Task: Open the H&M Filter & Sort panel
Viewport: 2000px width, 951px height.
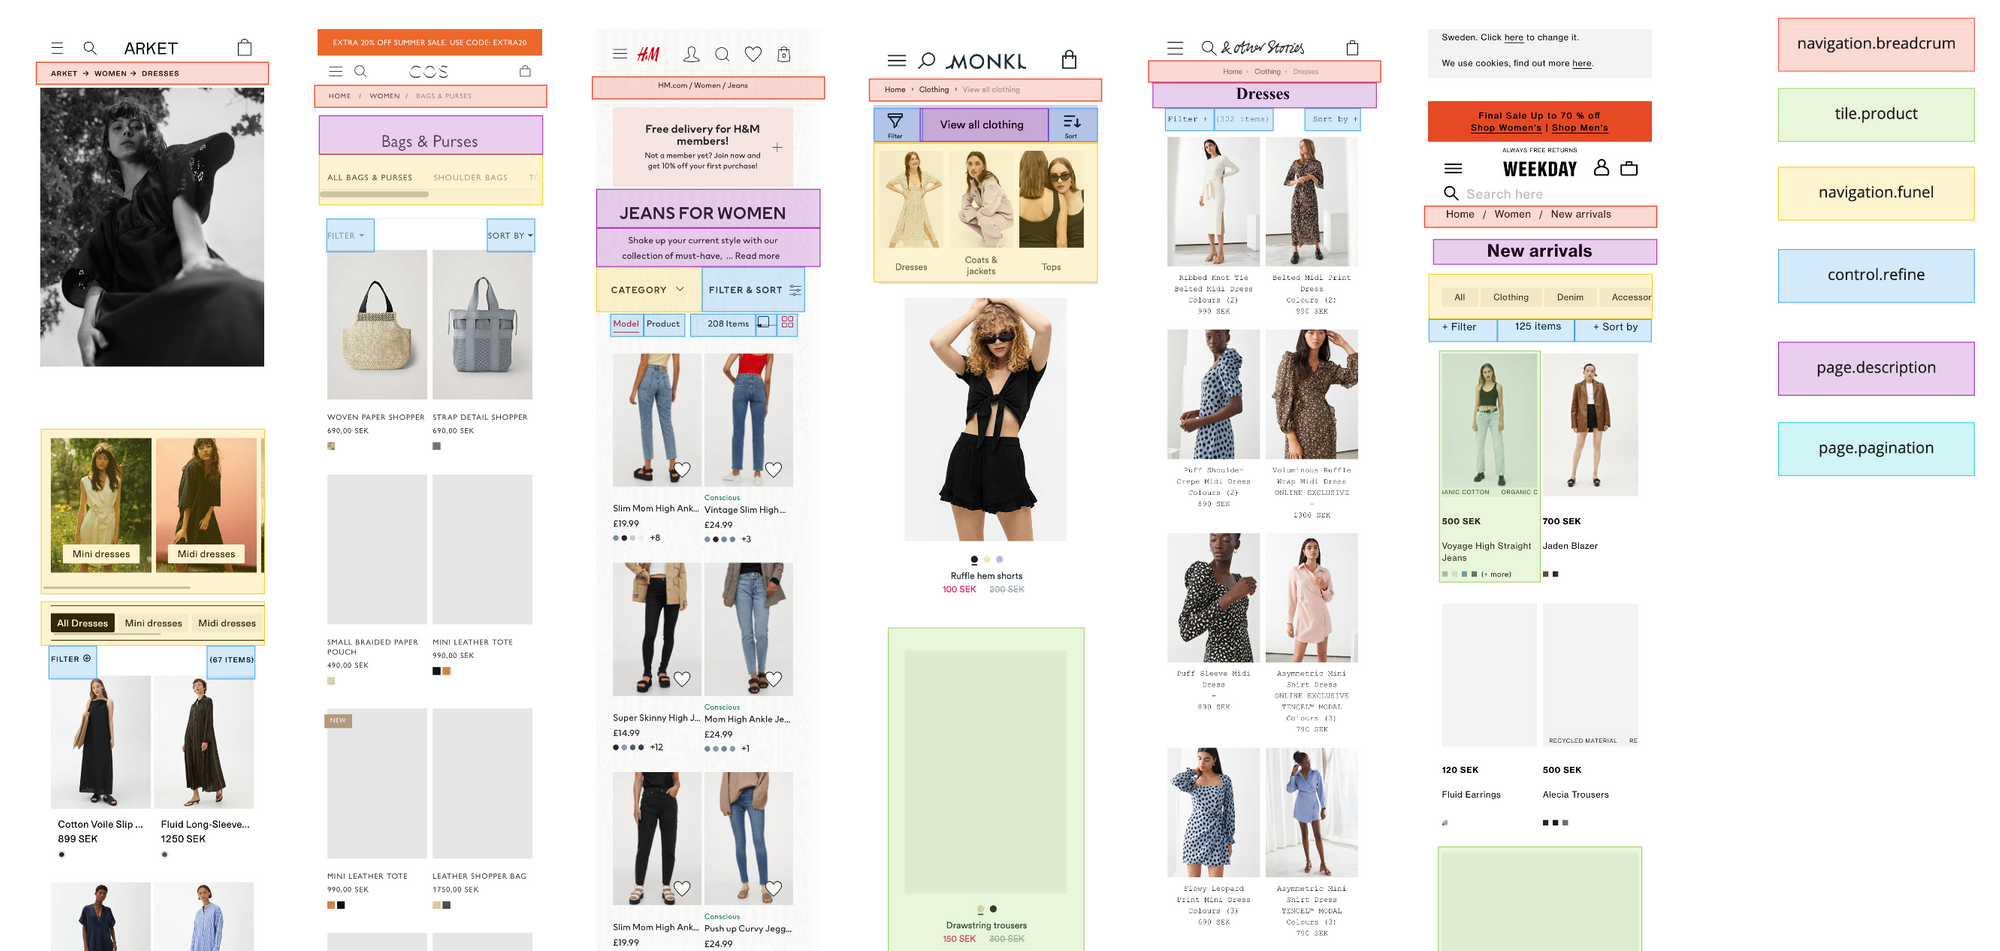Action: [754, 290]
